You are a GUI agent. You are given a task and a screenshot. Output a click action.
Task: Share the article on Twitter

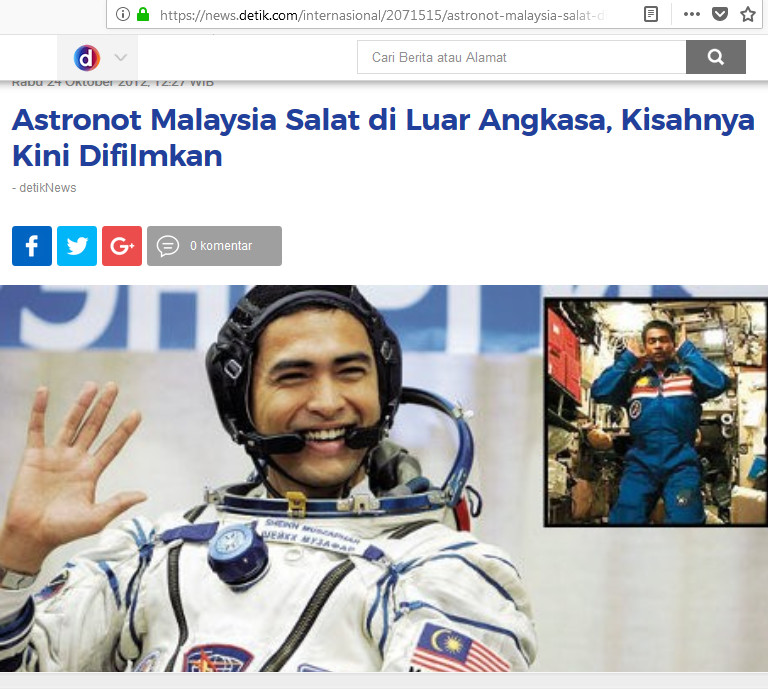77,246
